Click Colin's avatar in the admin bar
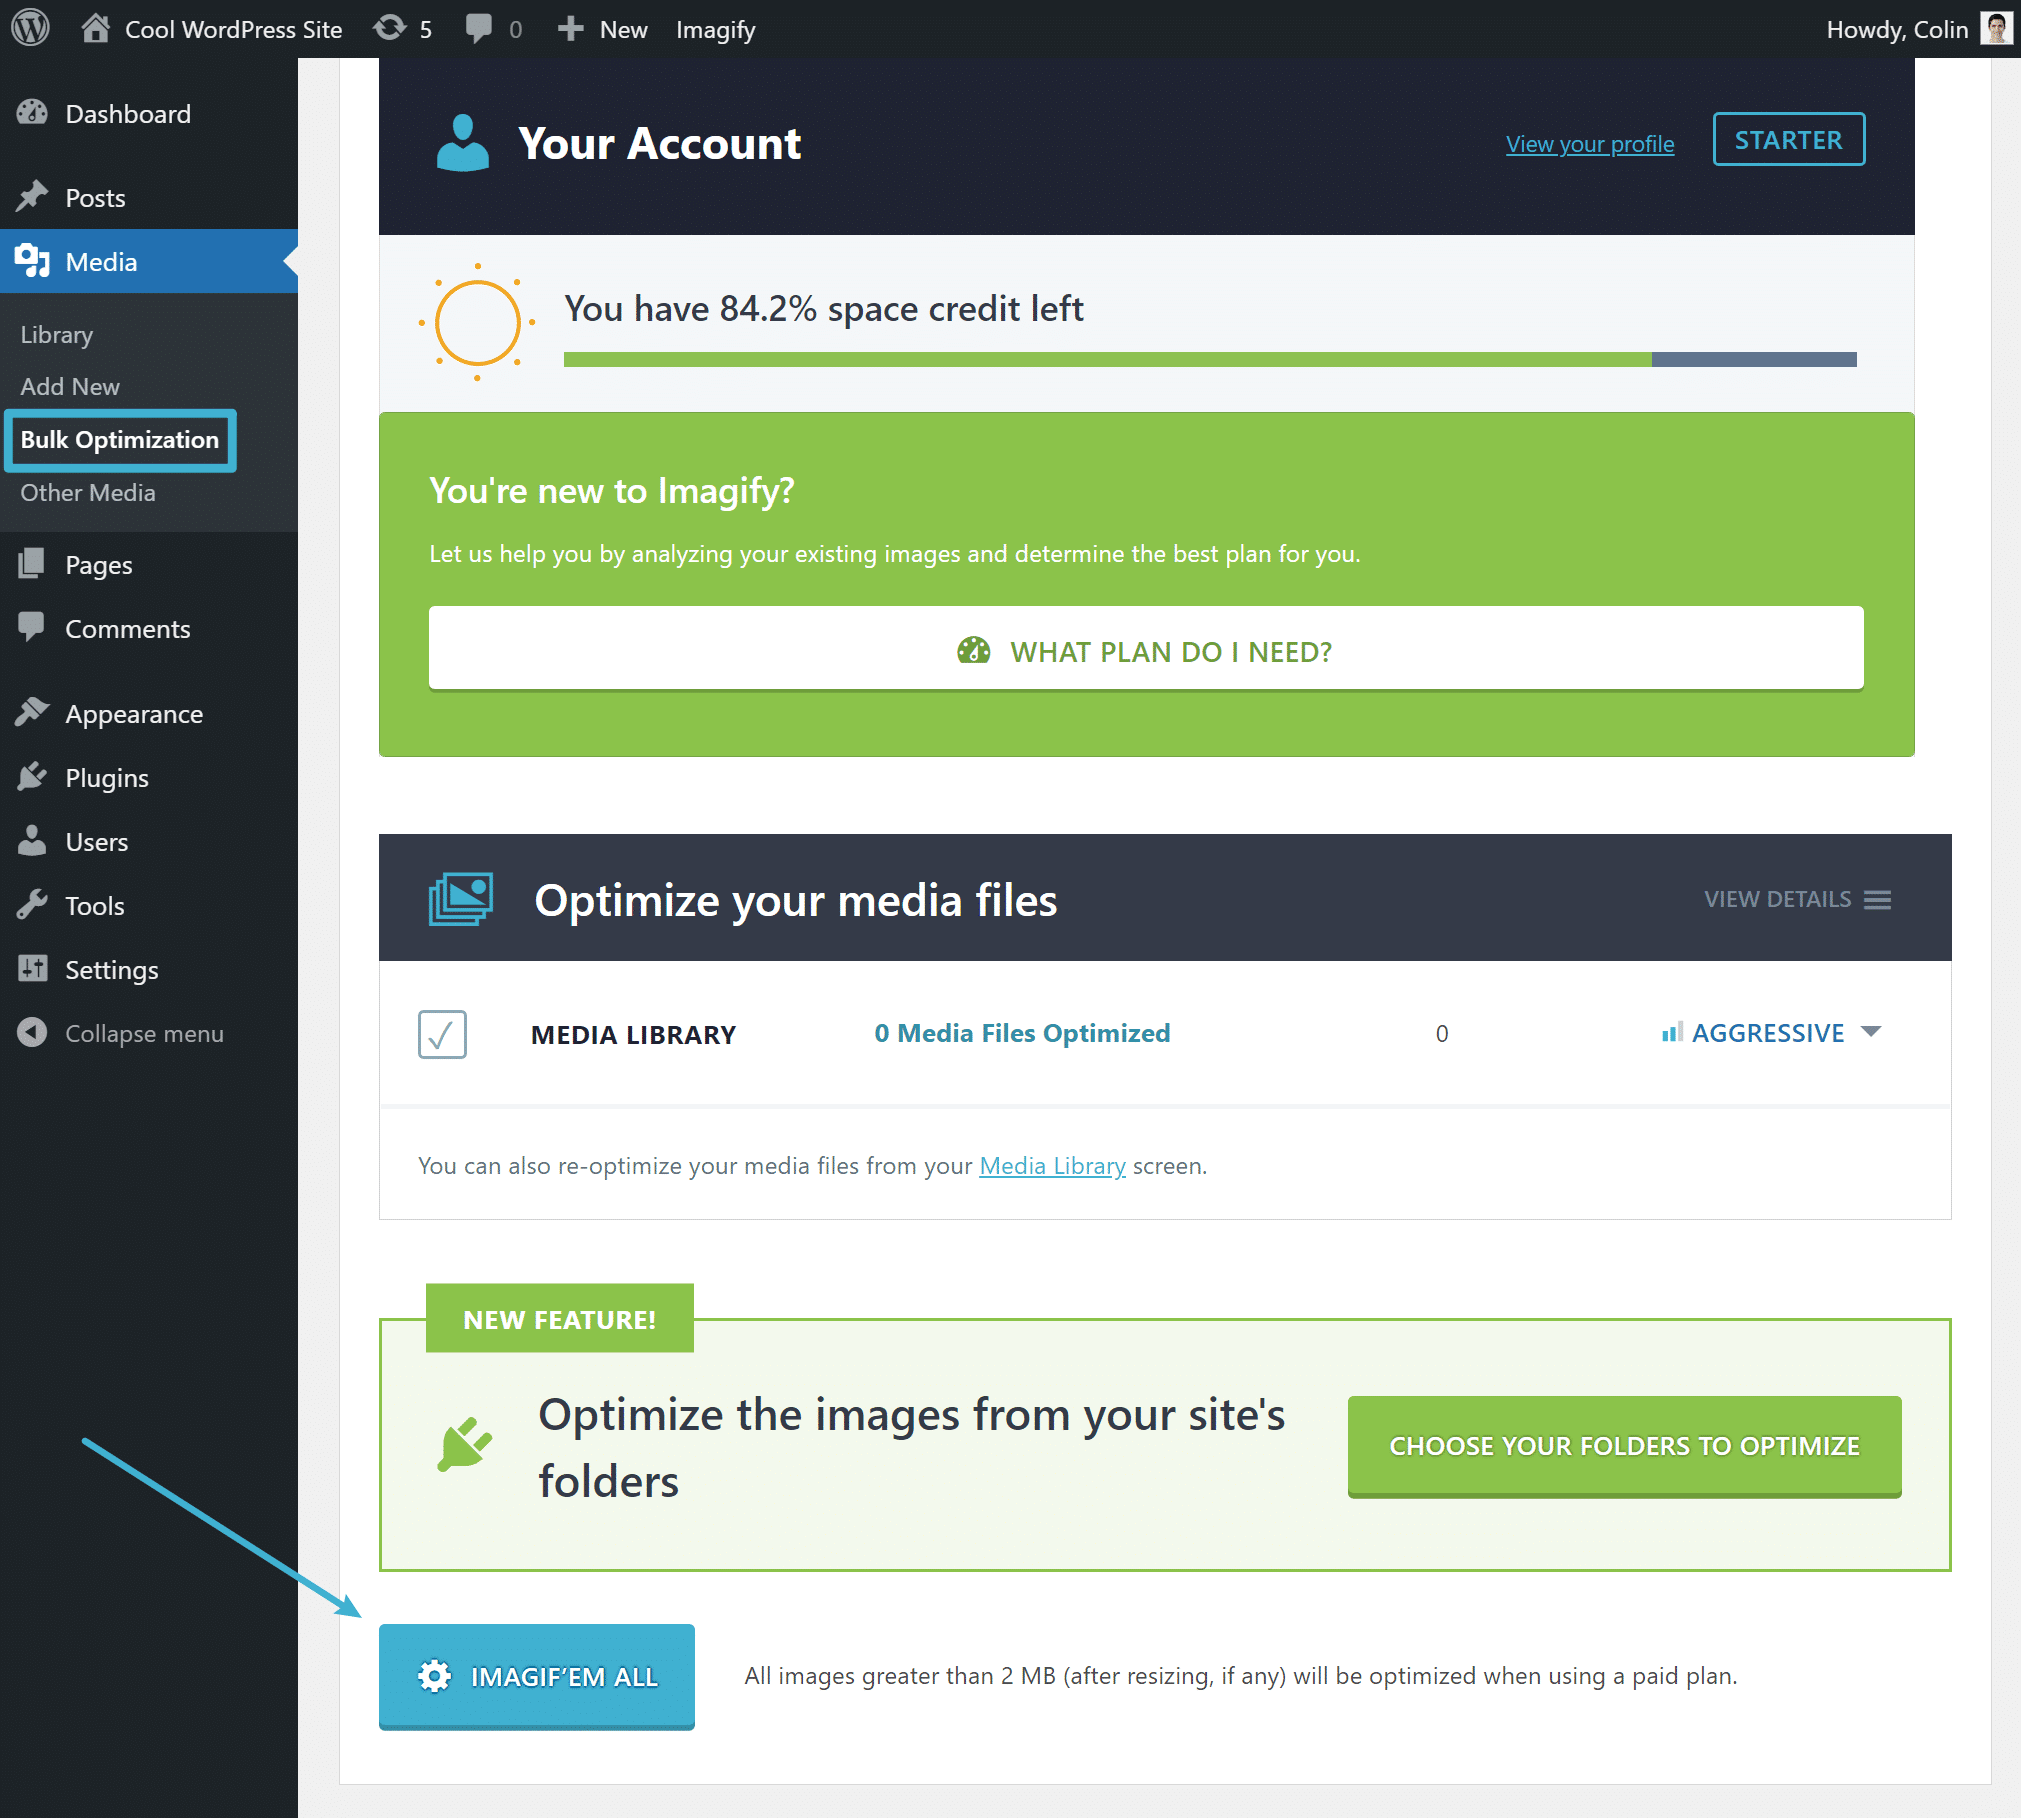 1995,28
